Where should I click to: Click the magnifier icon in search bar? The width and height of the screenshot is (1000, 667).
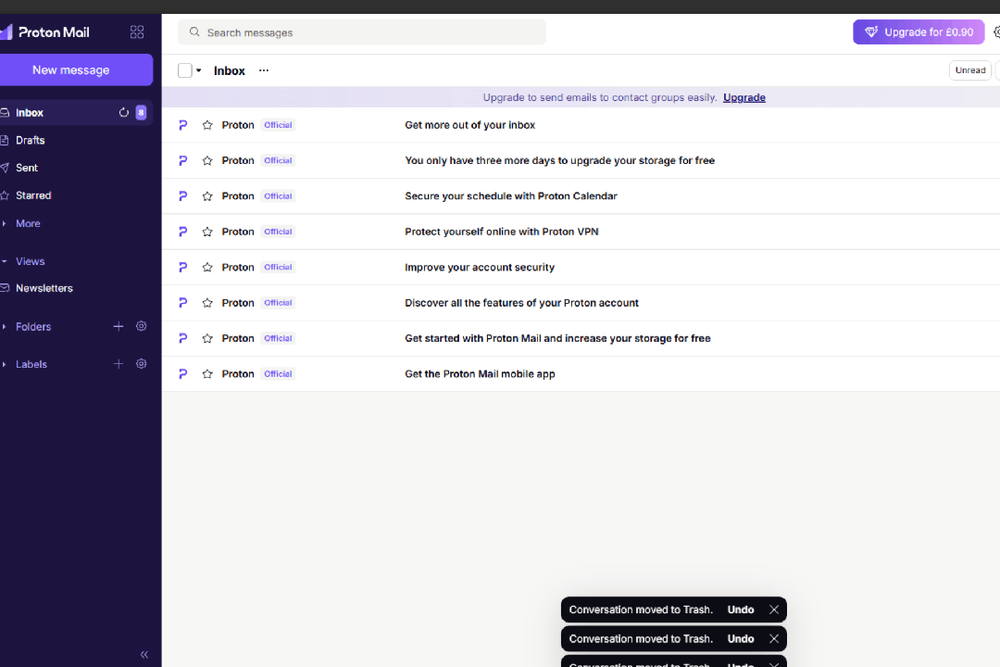pyautogui.click(x=195, y=32)
